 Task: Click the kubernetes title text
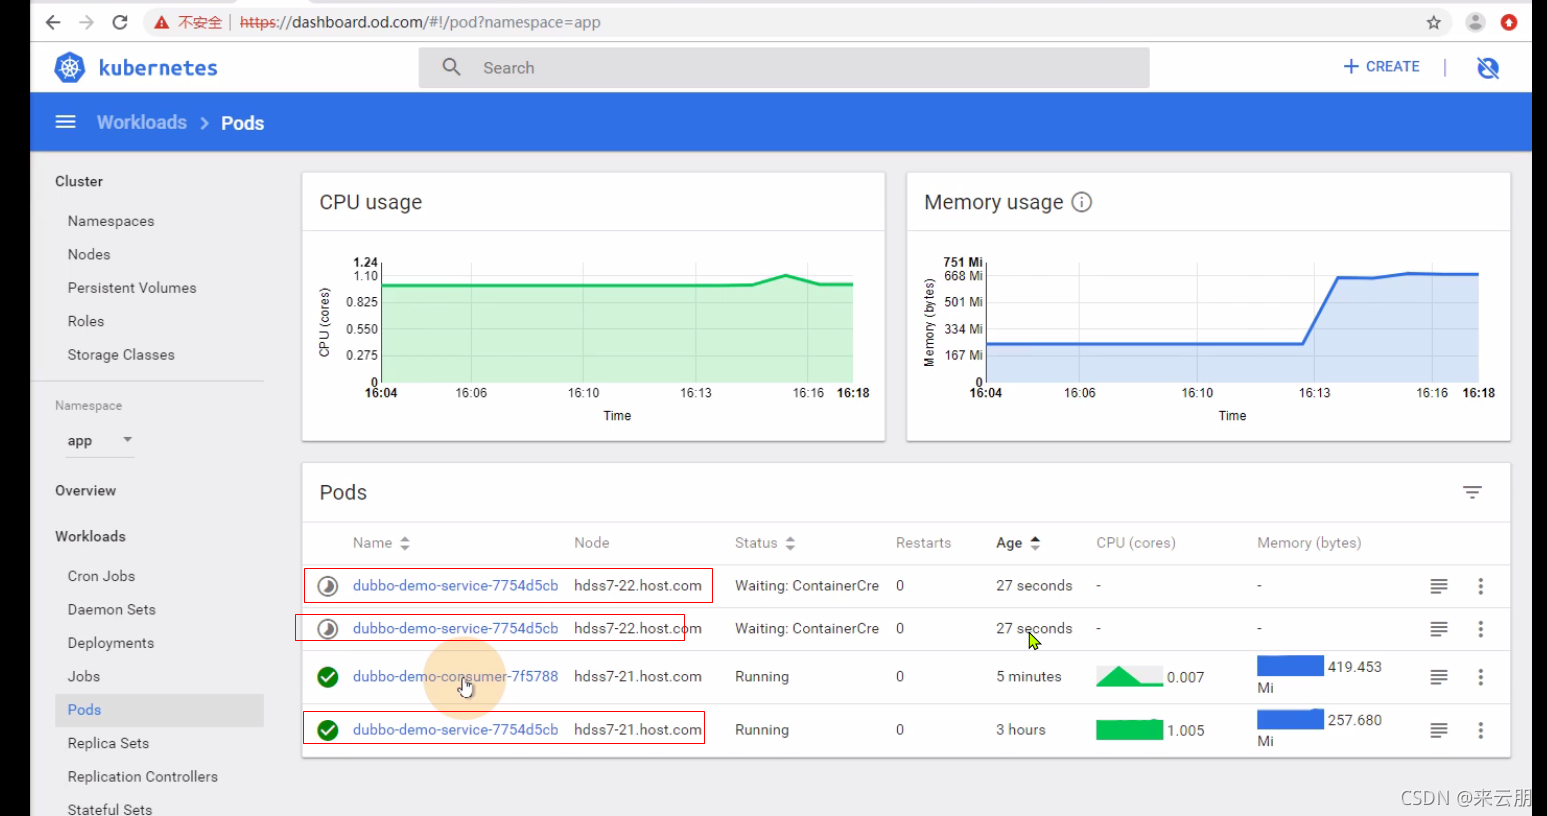tap(158, 68)
